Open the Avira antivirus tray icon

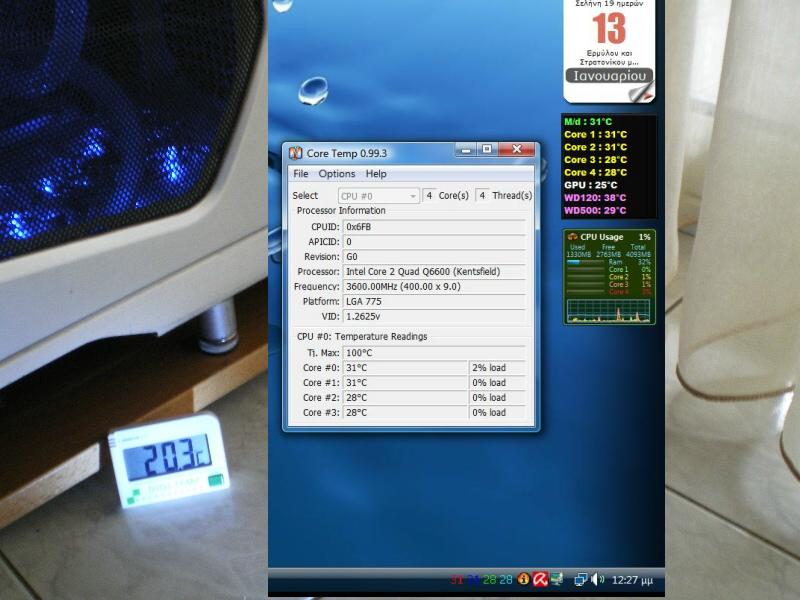tap(540, 579)
